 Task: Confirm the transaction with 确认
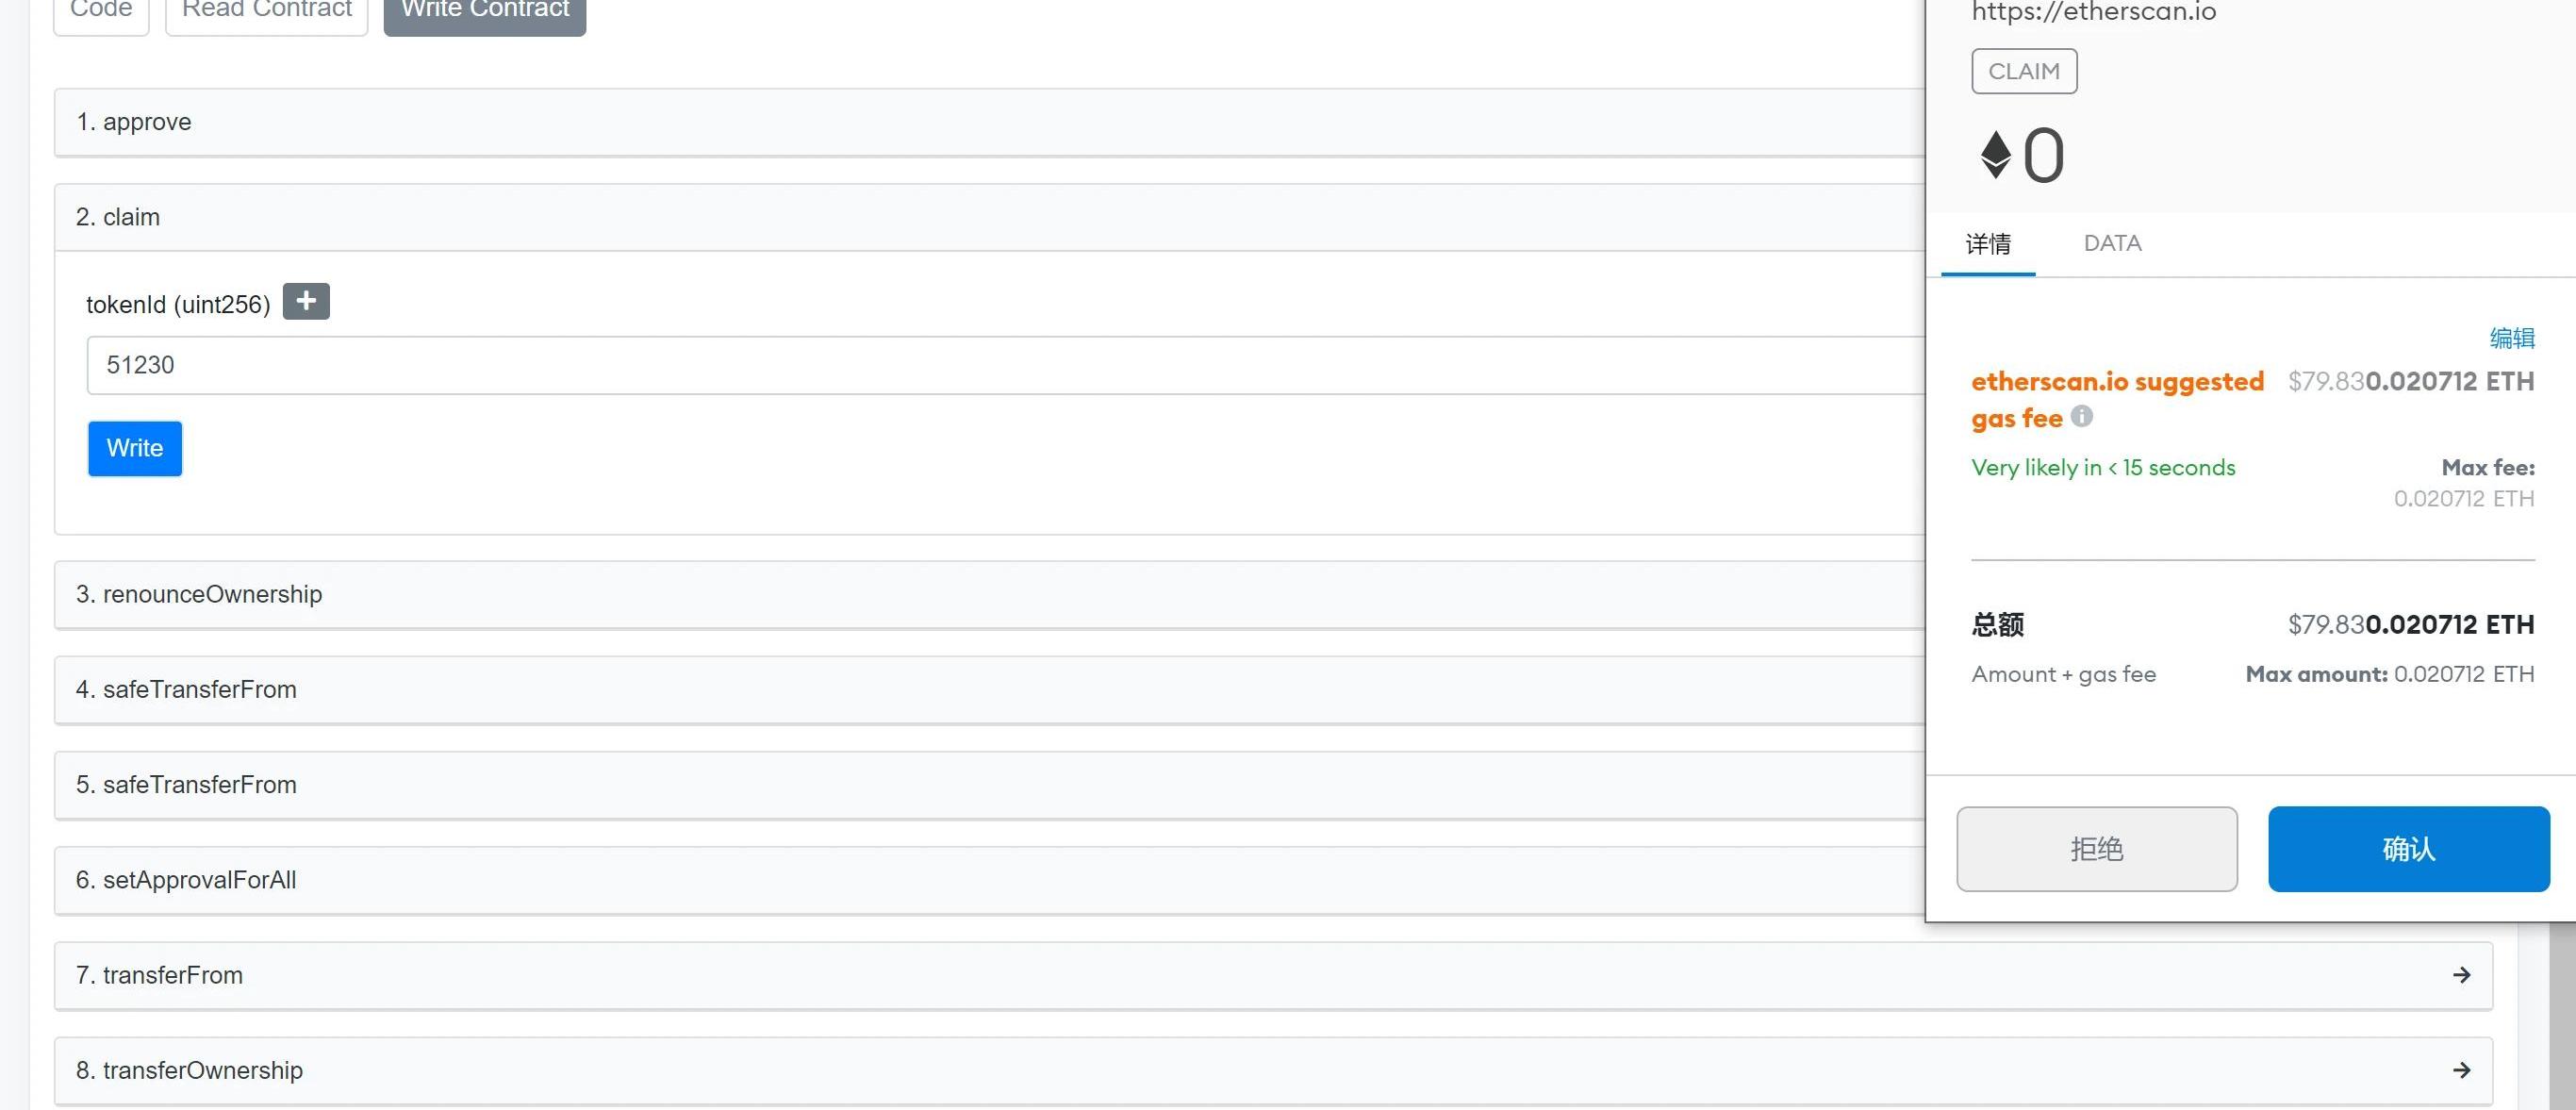(2408, 849)
